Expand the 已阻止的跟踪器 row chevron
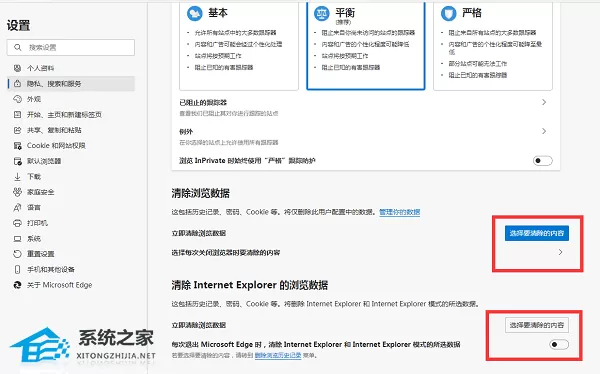 tap(544, 102)
